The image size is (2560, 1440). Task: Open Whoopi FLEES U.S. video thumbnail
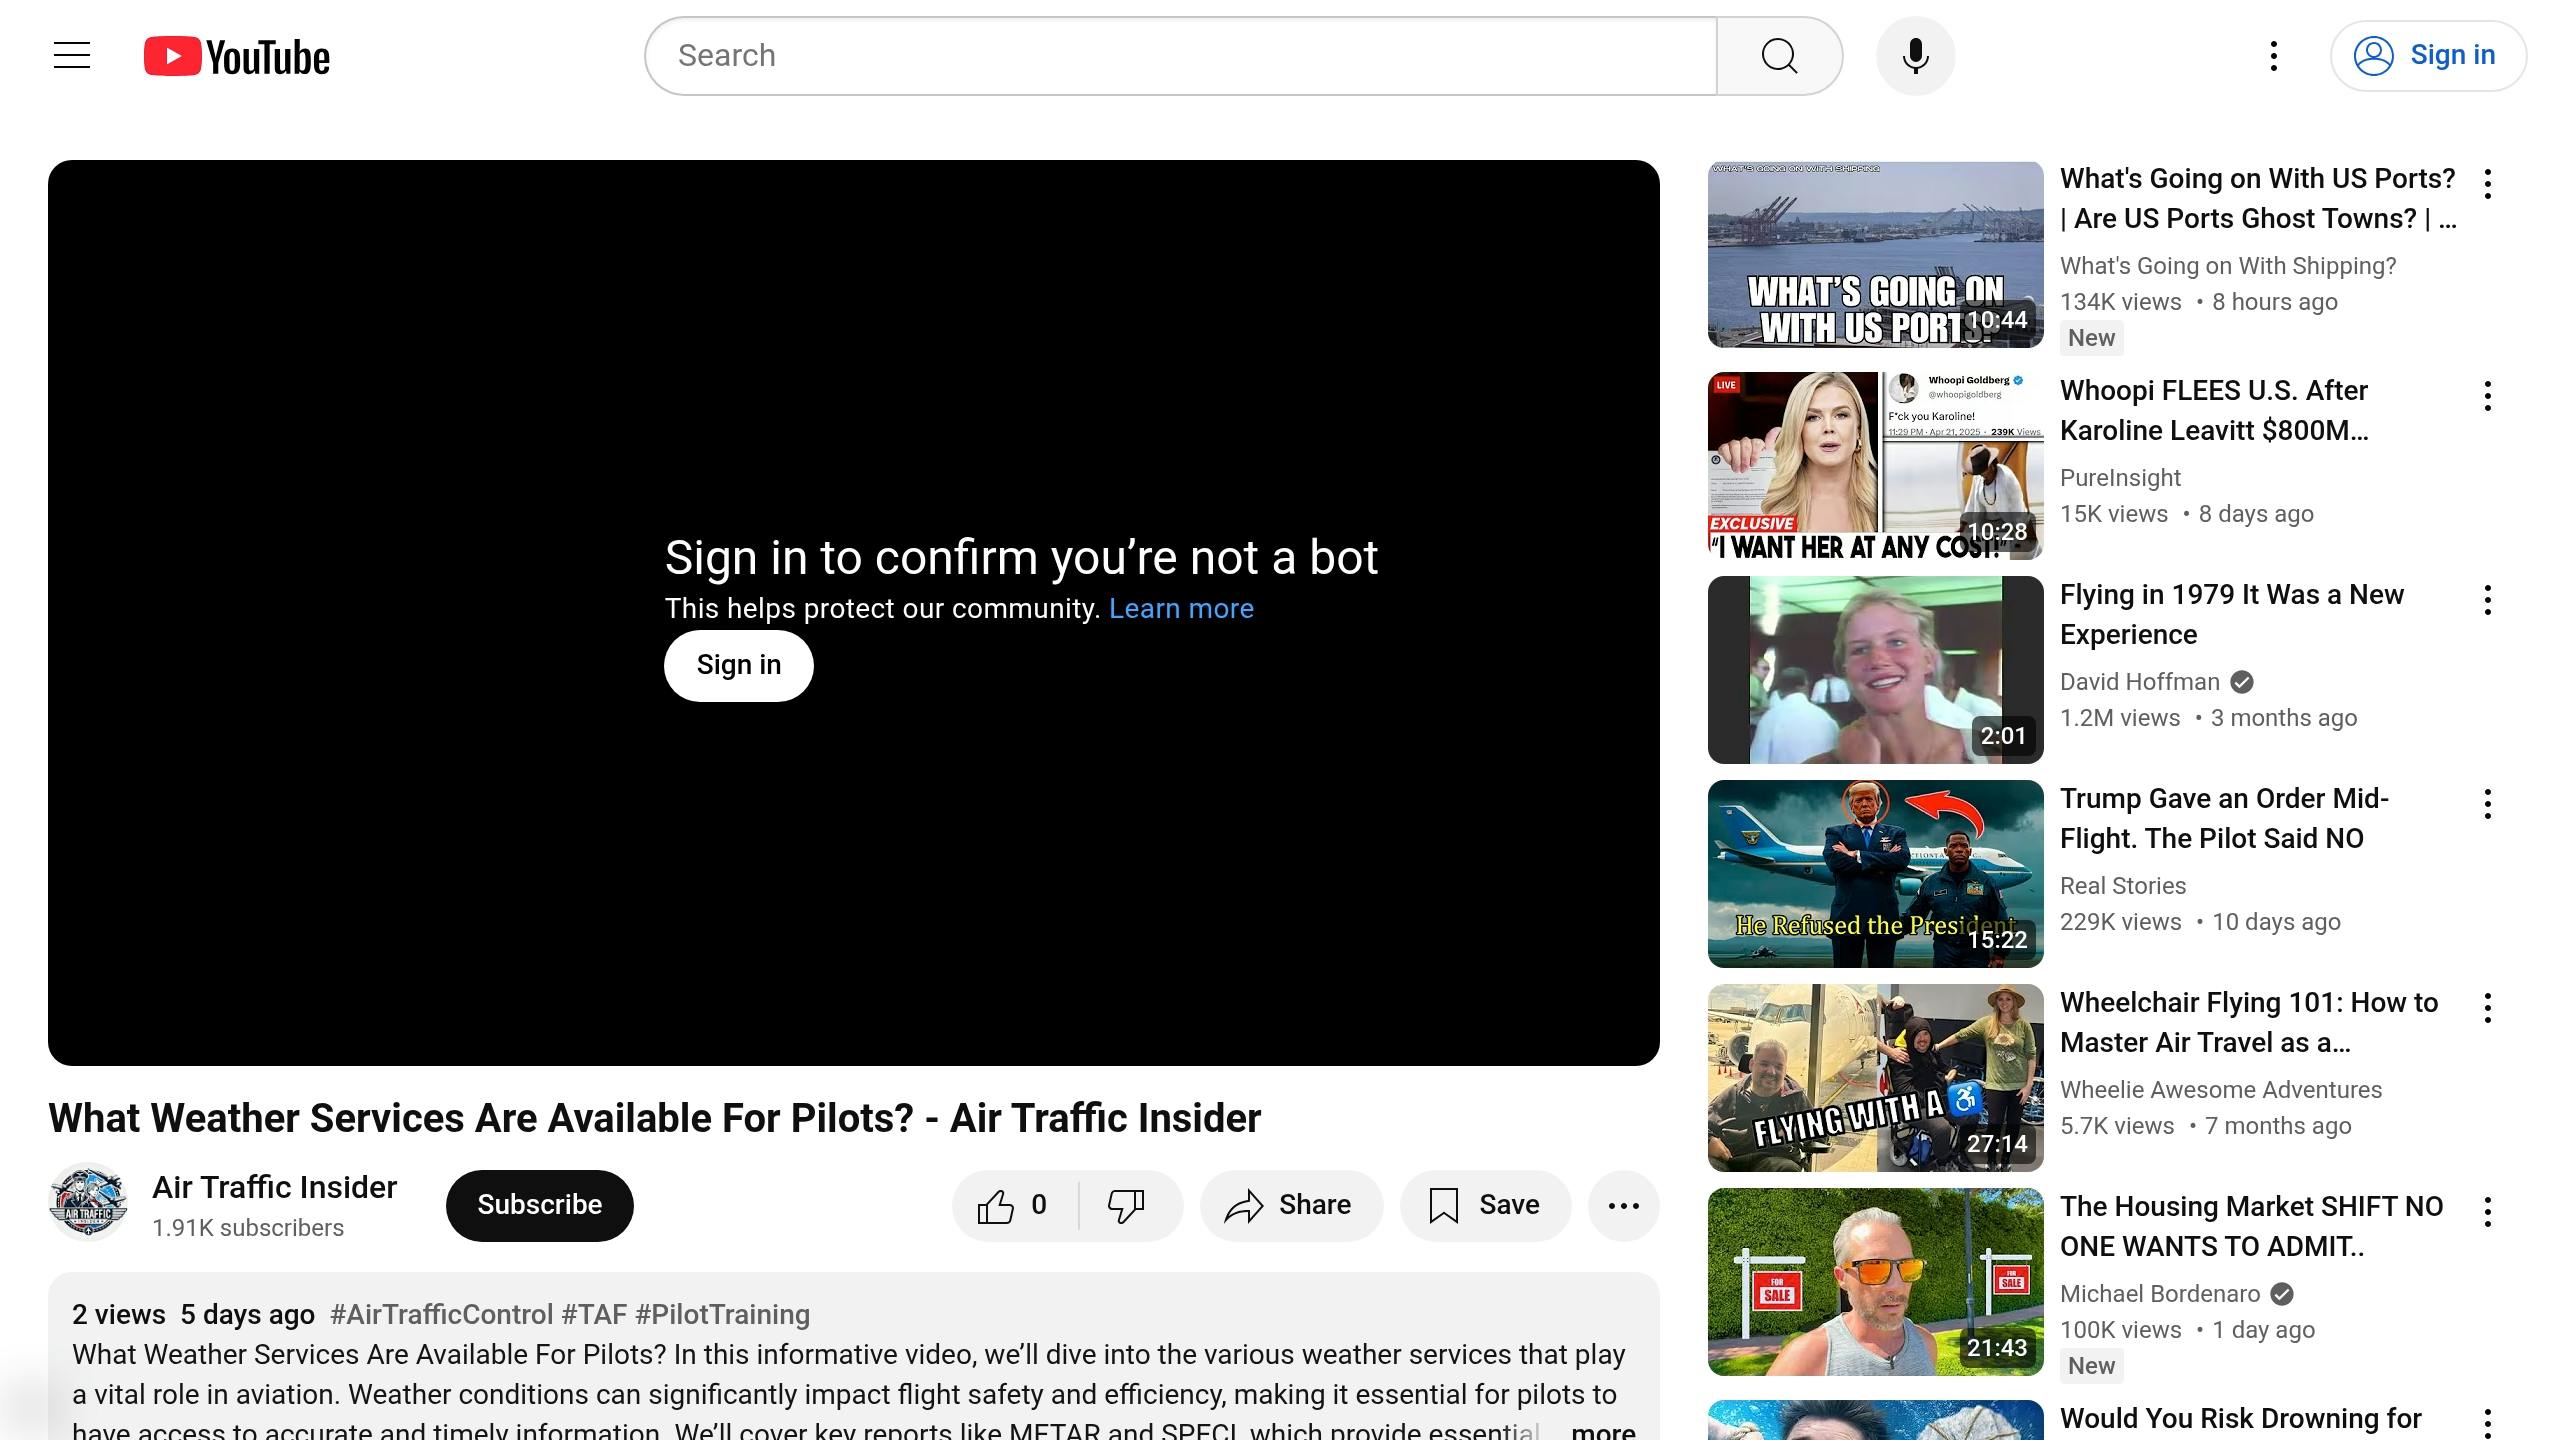1875,466
